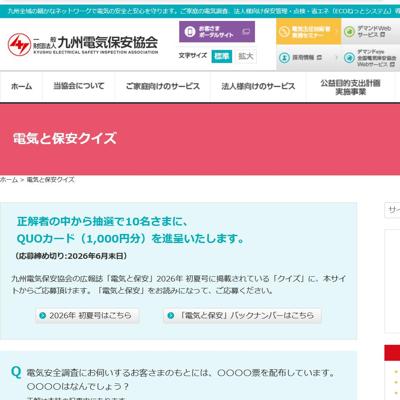Click the Q mark of the quiz question

click(16, 372)
